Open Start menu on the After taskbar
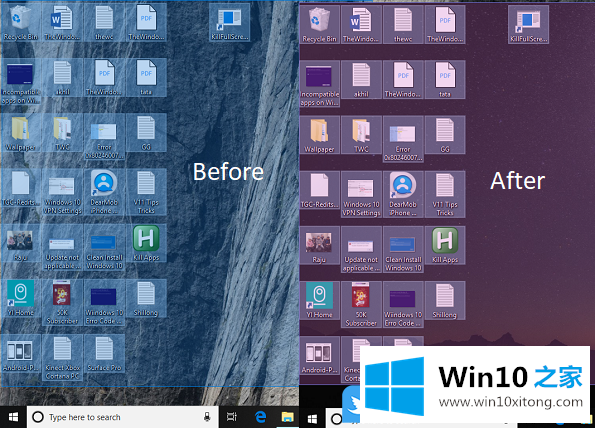This screenshot has width=595, height=428. tap(312, 419)
